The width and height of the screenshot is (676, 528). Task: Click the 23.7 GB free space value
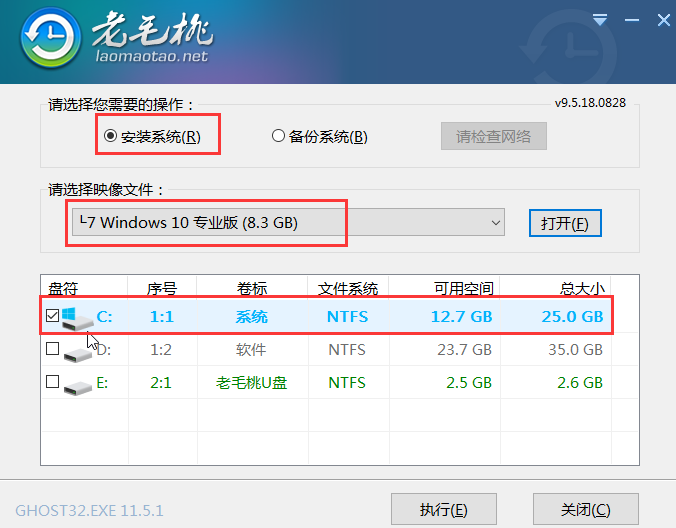[x=464, y=350]
